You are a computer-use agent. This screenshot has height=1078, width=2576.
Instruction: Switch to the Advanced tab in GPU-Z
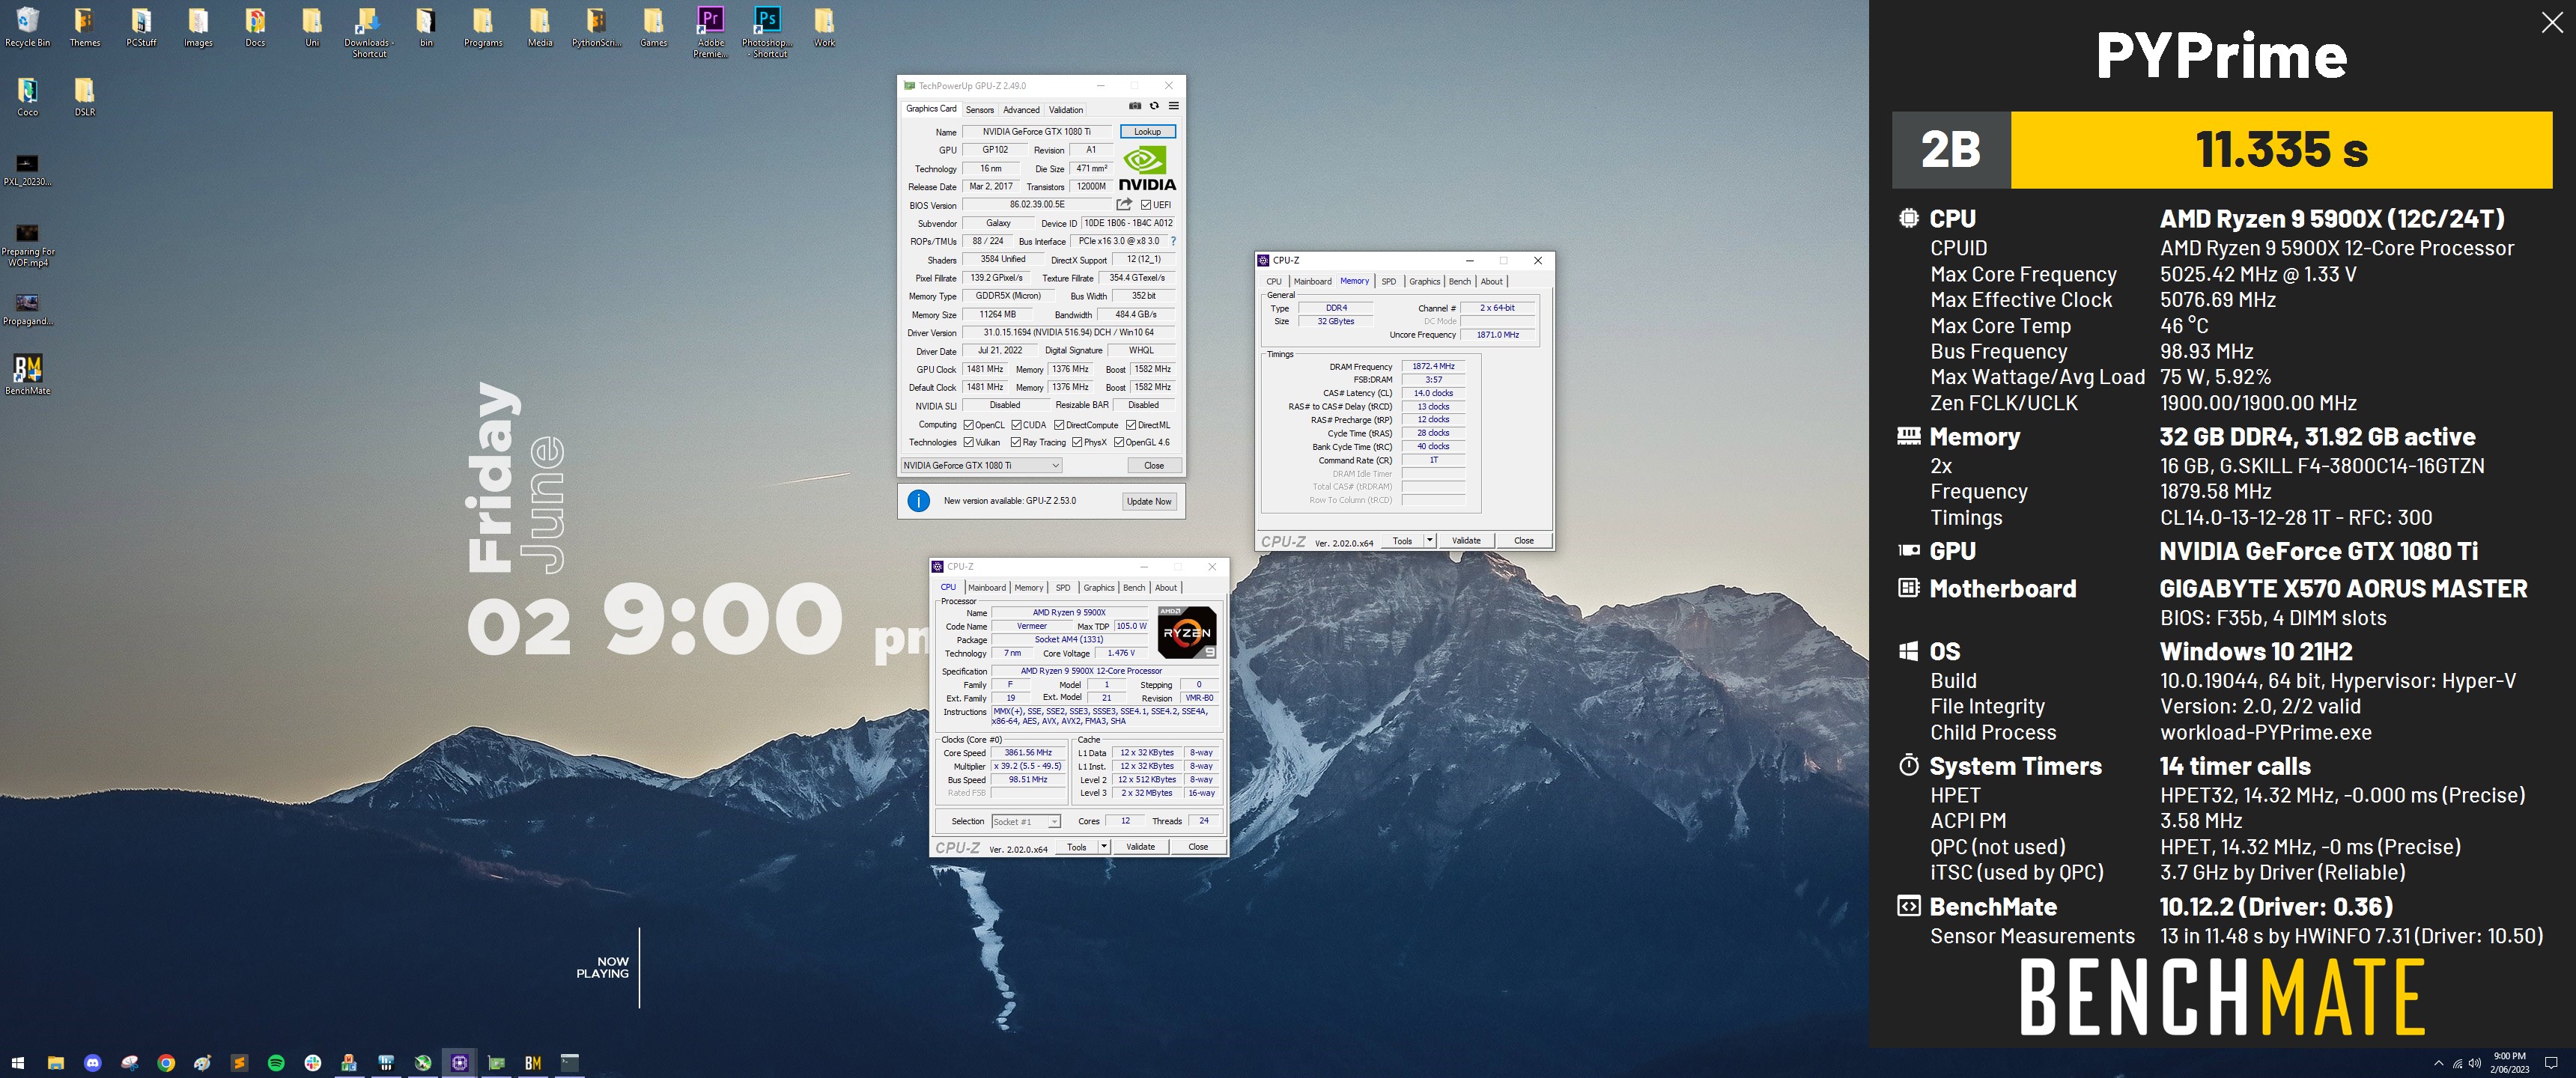[x=1021, y=110]
